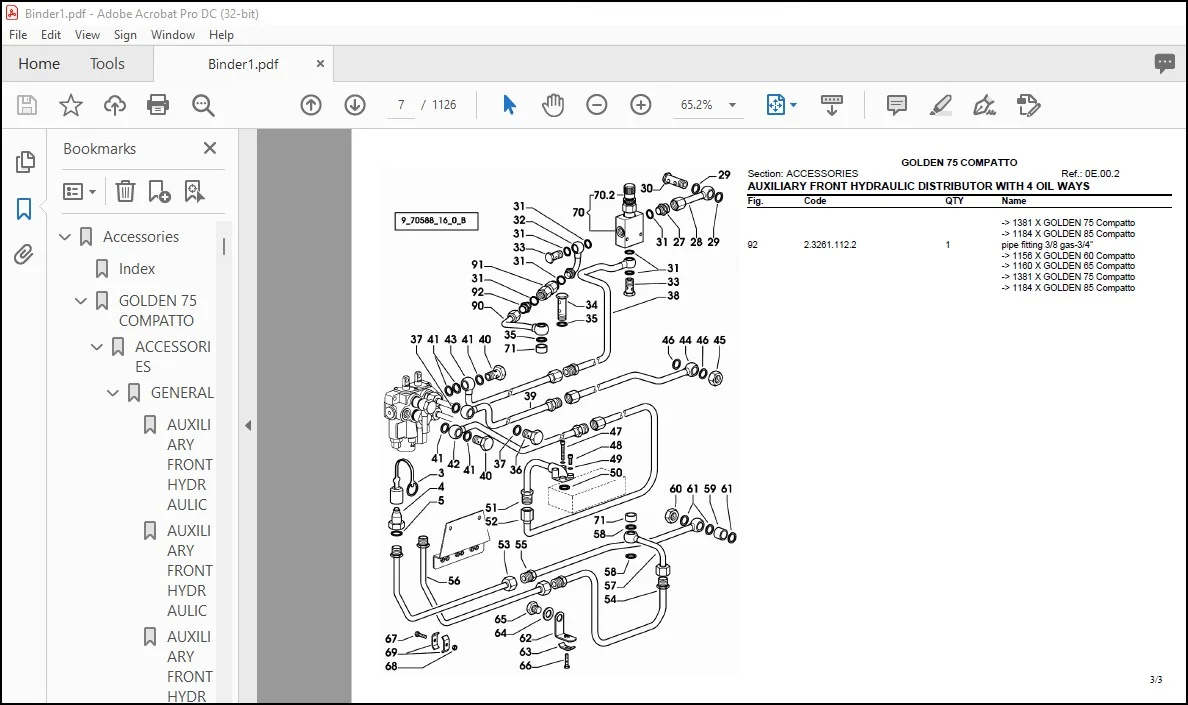Click the bookmarks panel scrollbar
1188x705 pixels.
point(224,246)
